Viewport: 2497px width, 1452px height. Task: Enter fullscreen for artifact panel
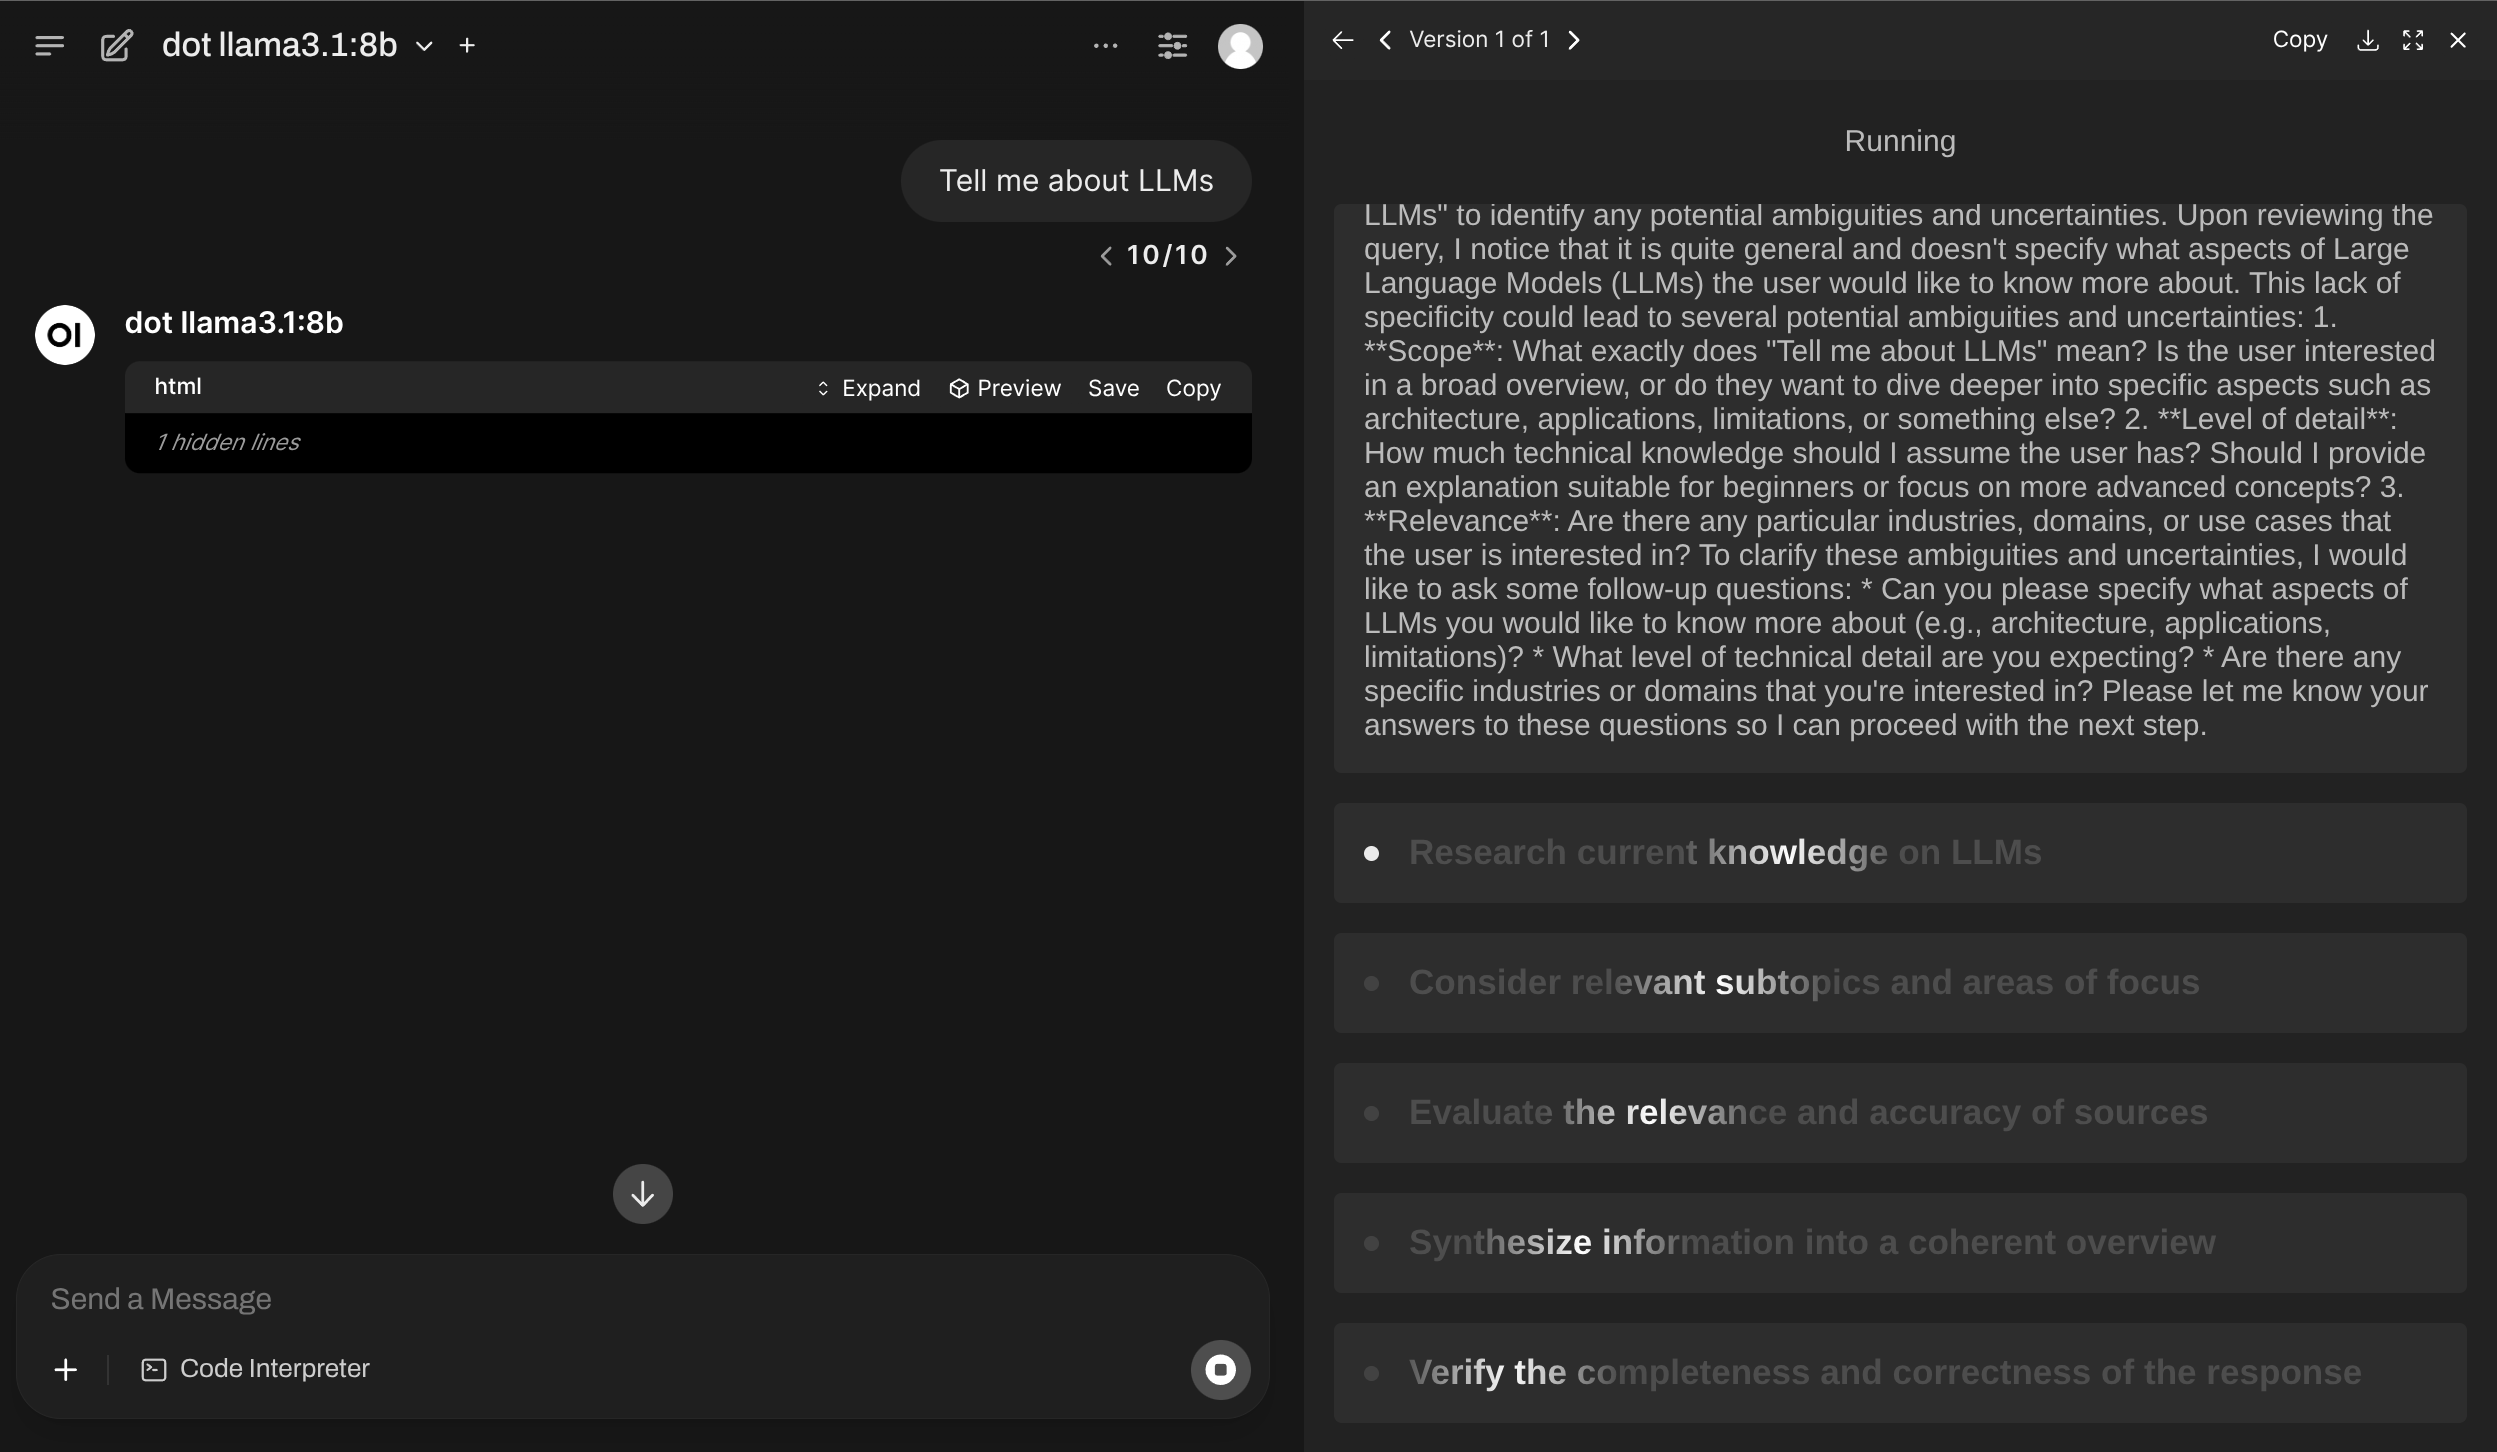click(x=2413, y=40)
